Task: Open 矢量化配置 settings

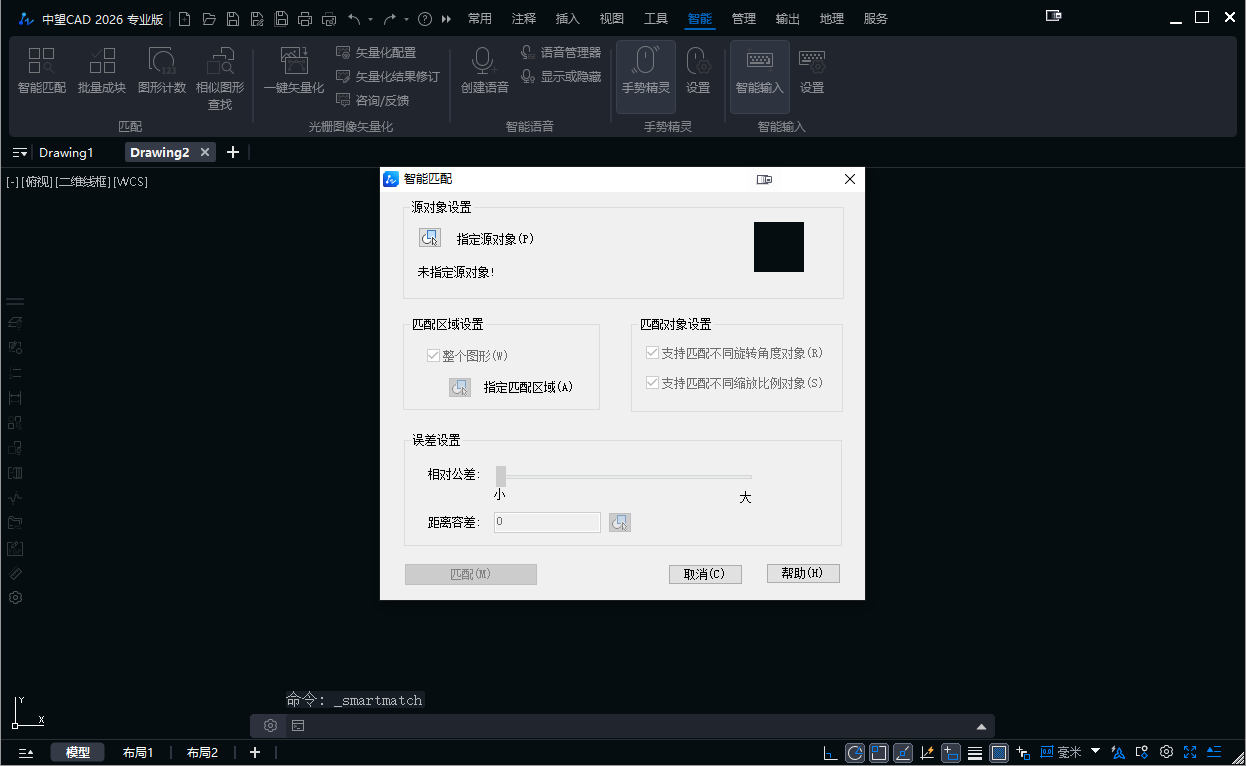Action: point(376,52)
